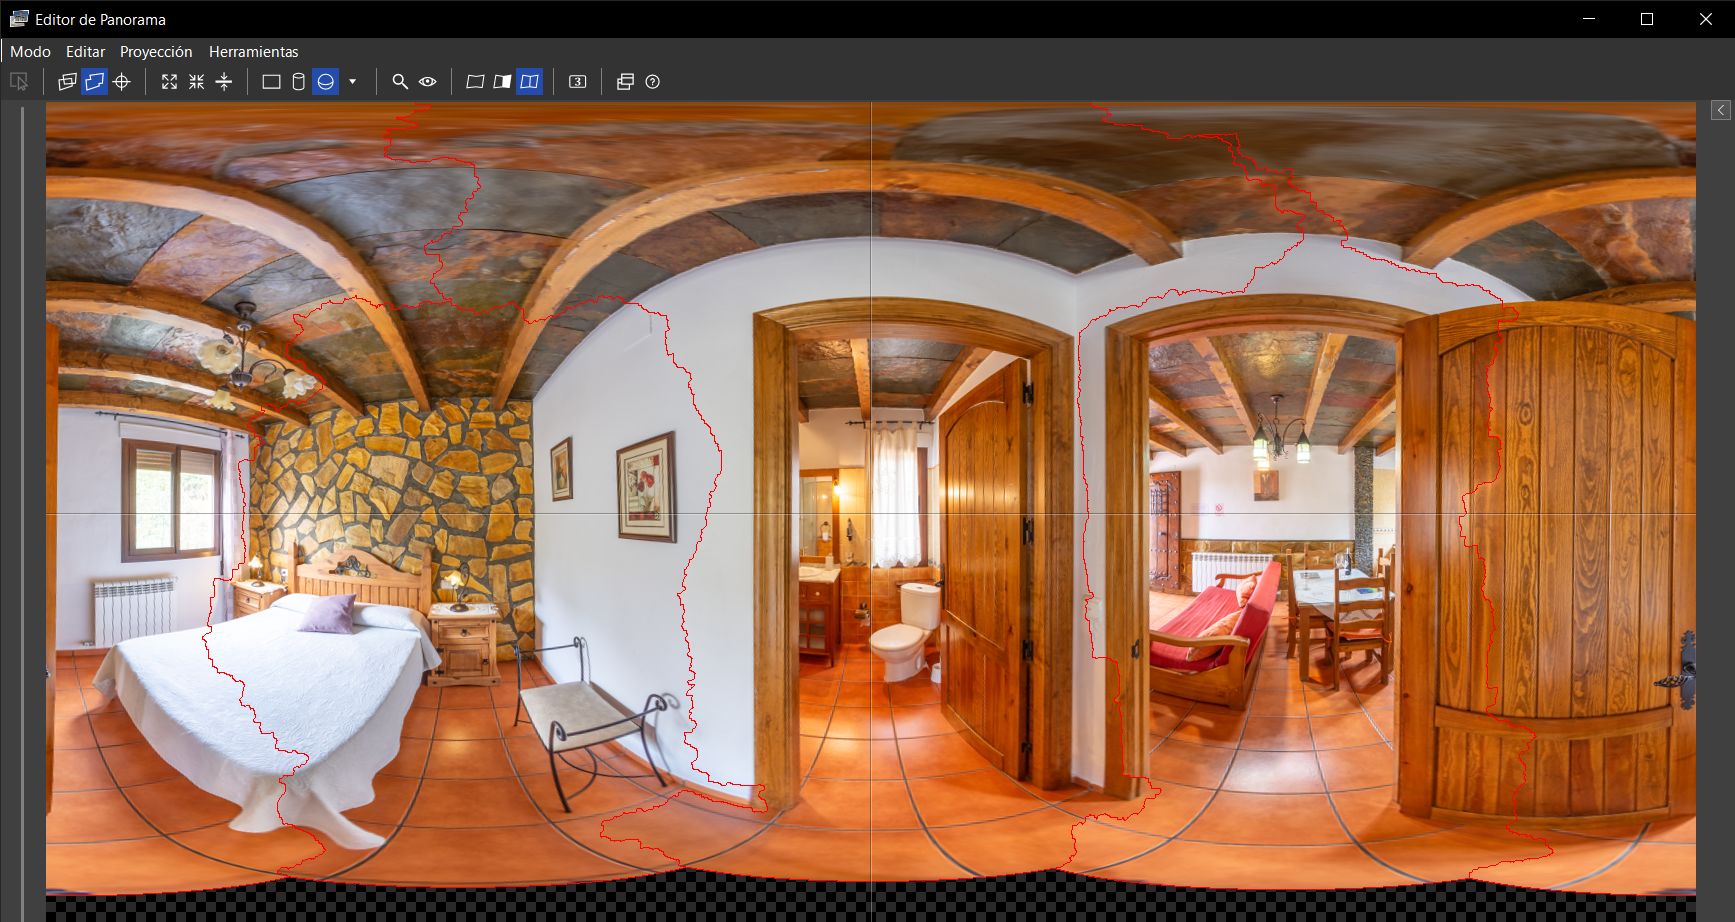Select the spherical projection icon
Image resolution: width=1735 pixels, height=922 pixels.
[x=325, y=82]
